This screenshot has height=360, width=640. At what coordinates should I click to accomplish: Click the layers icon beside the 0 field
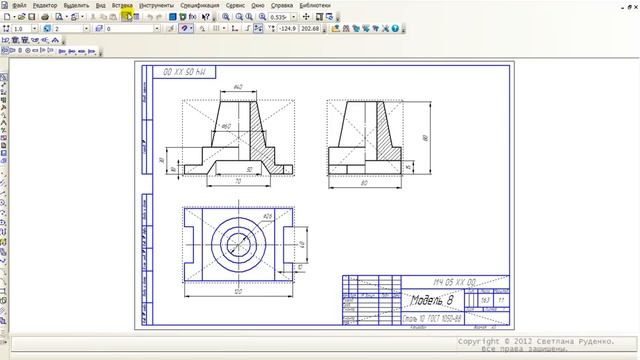[x=99, y=29]
